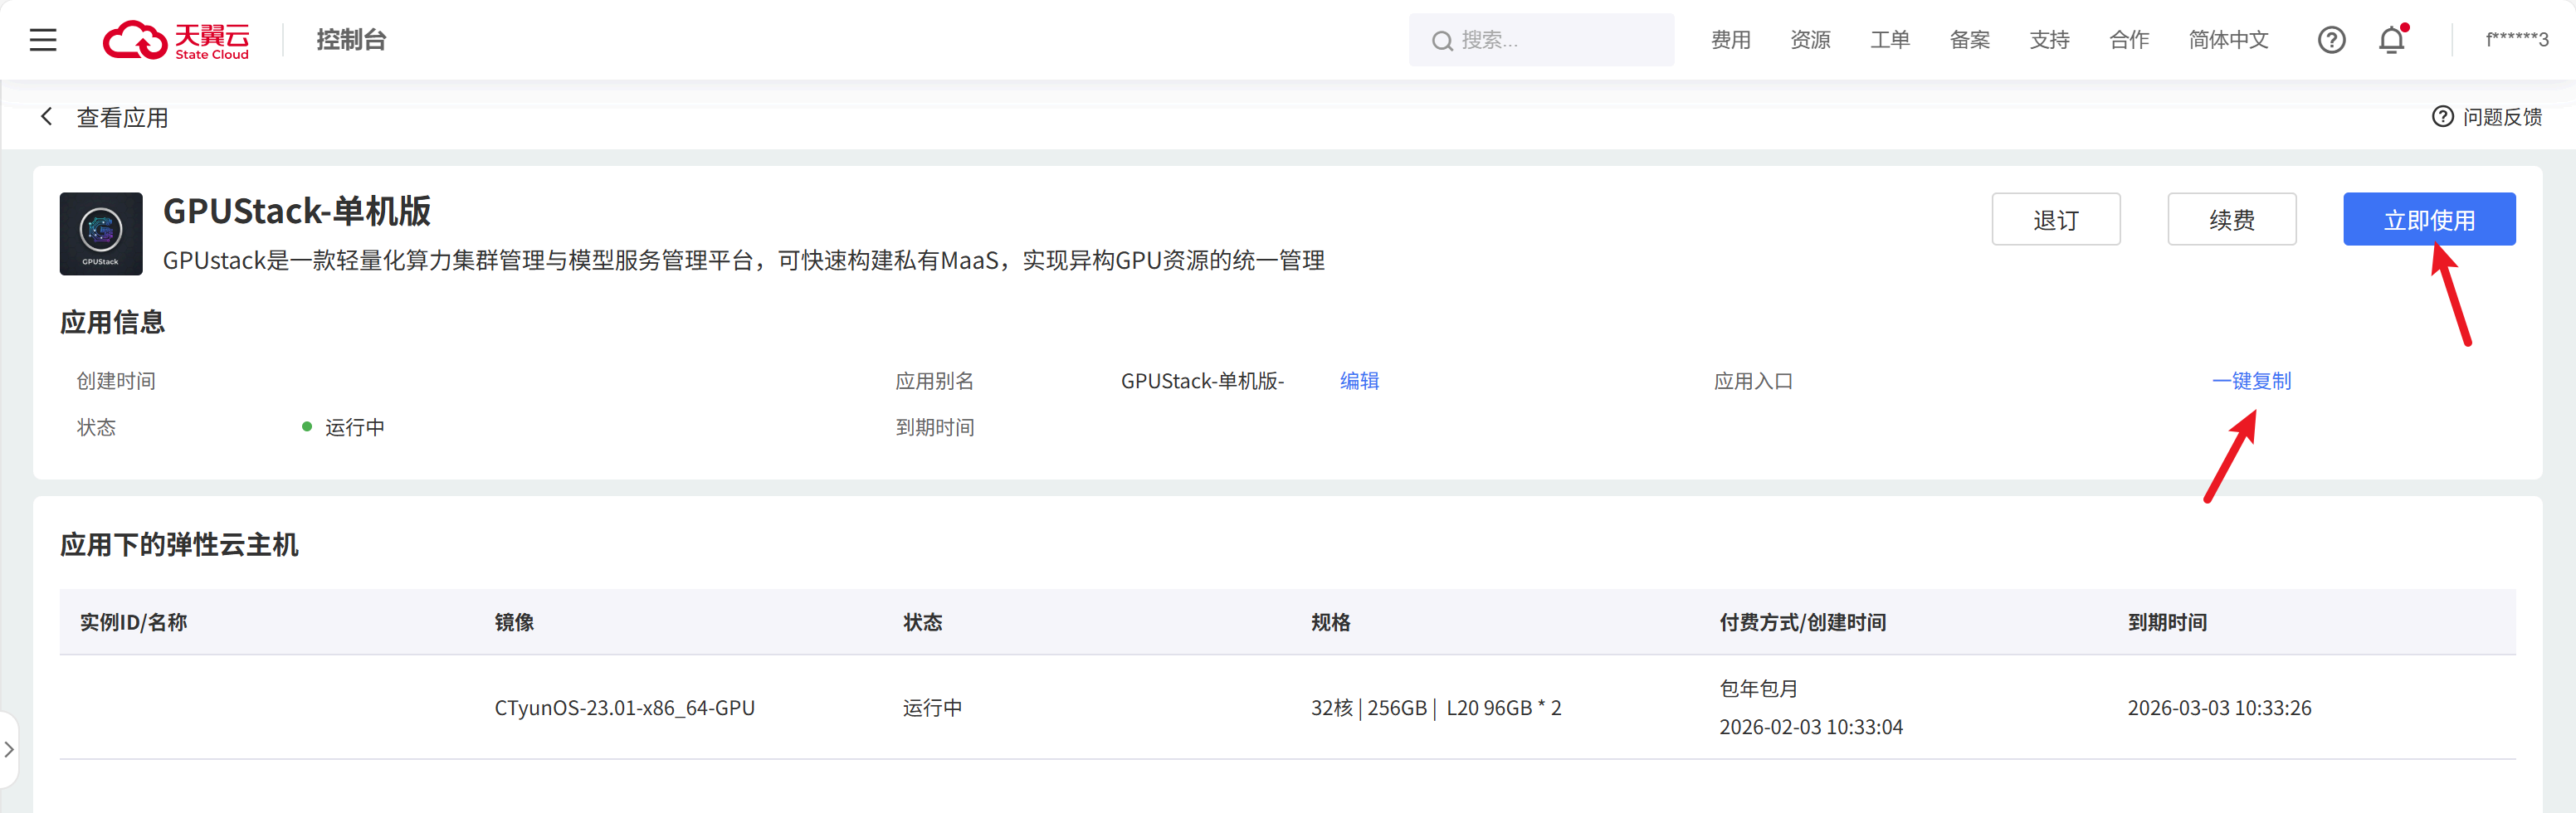
Task: Open the 备案 menu
Action: pyautogui.click(x=1969, y=40)
